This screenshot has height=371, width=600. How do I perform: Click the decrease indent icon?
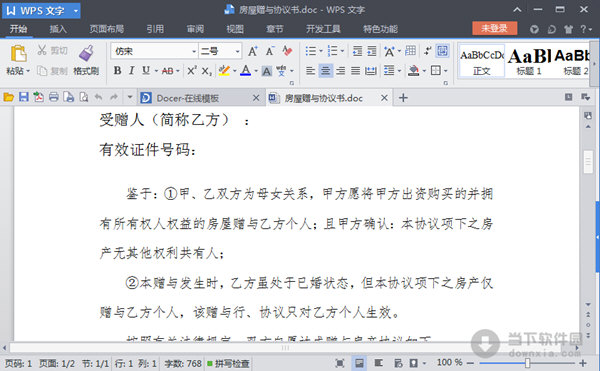pyautogui.click(x=357, y=51)
